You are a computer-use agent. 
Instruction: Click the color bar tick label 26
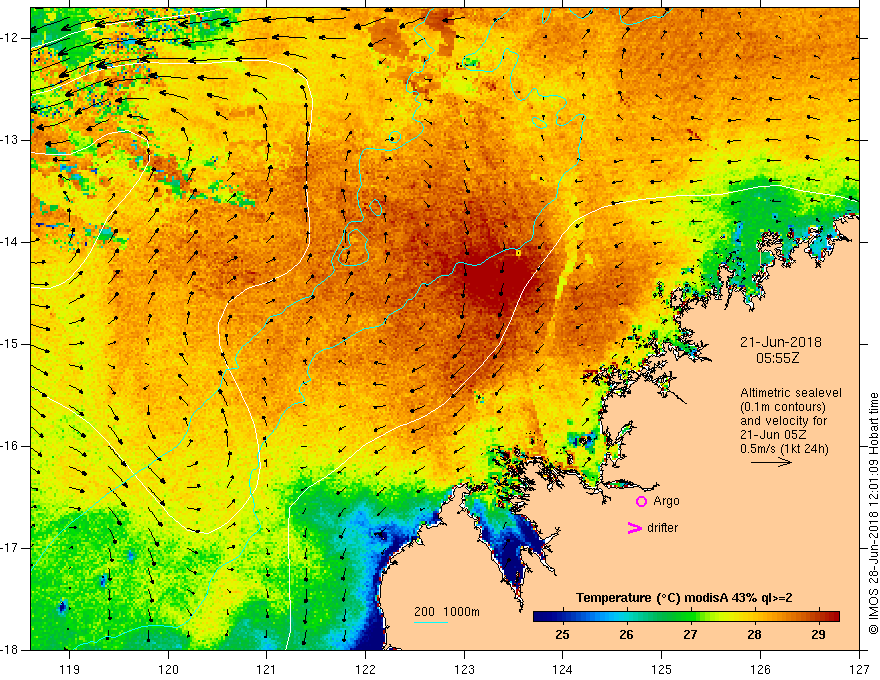pyautogui.click(x=626, y=635)
